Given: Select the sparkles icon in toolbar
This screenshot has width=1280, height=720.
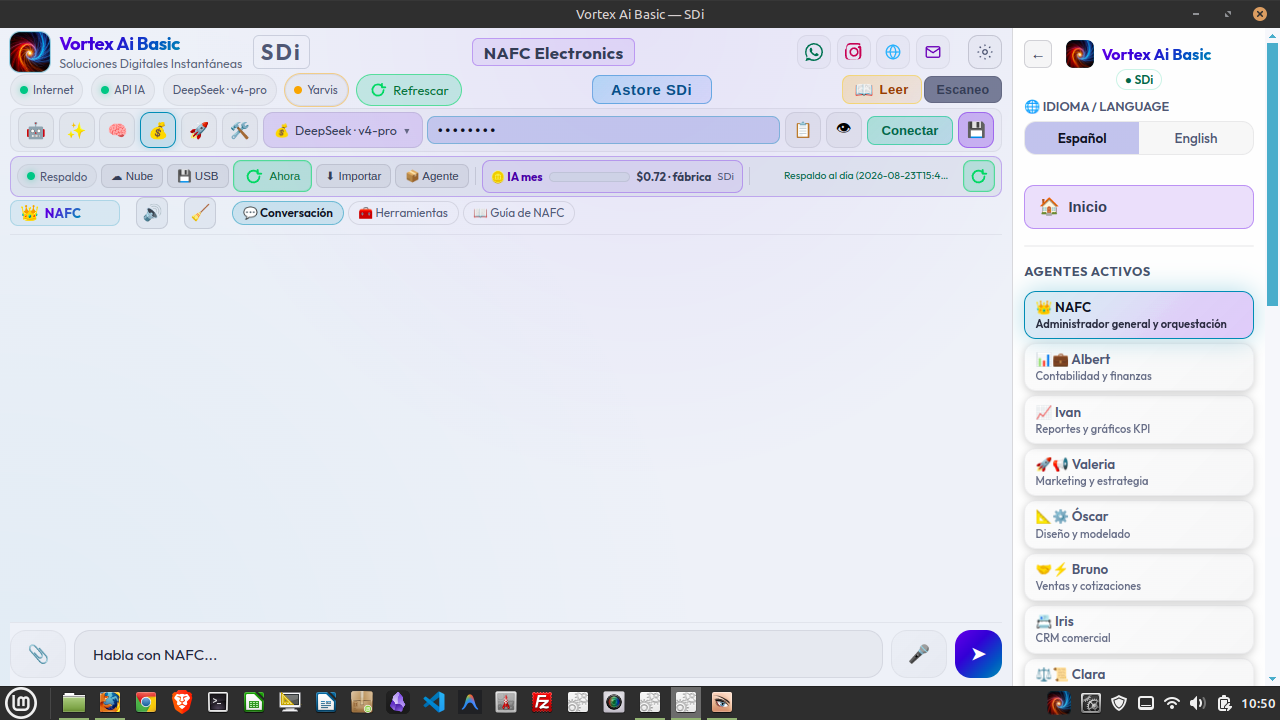Looking at the screenshot, I should pyautogui.click(x=77, y=130).
